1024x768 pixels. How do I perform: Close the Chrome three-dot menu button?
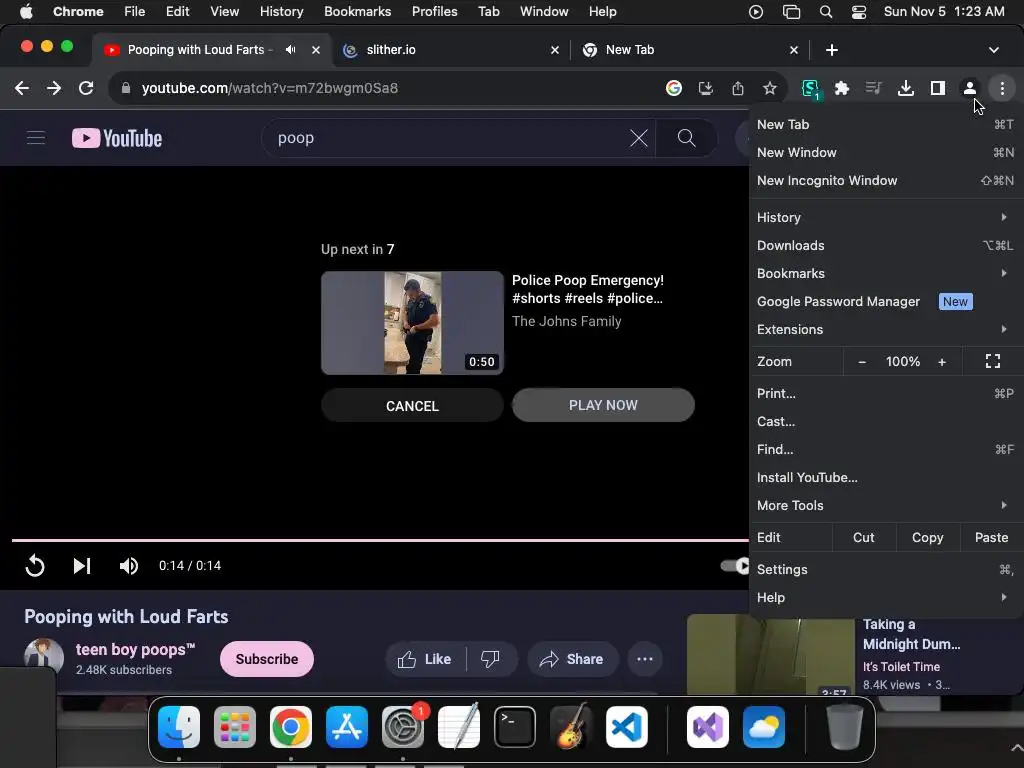pos(1002,88)
